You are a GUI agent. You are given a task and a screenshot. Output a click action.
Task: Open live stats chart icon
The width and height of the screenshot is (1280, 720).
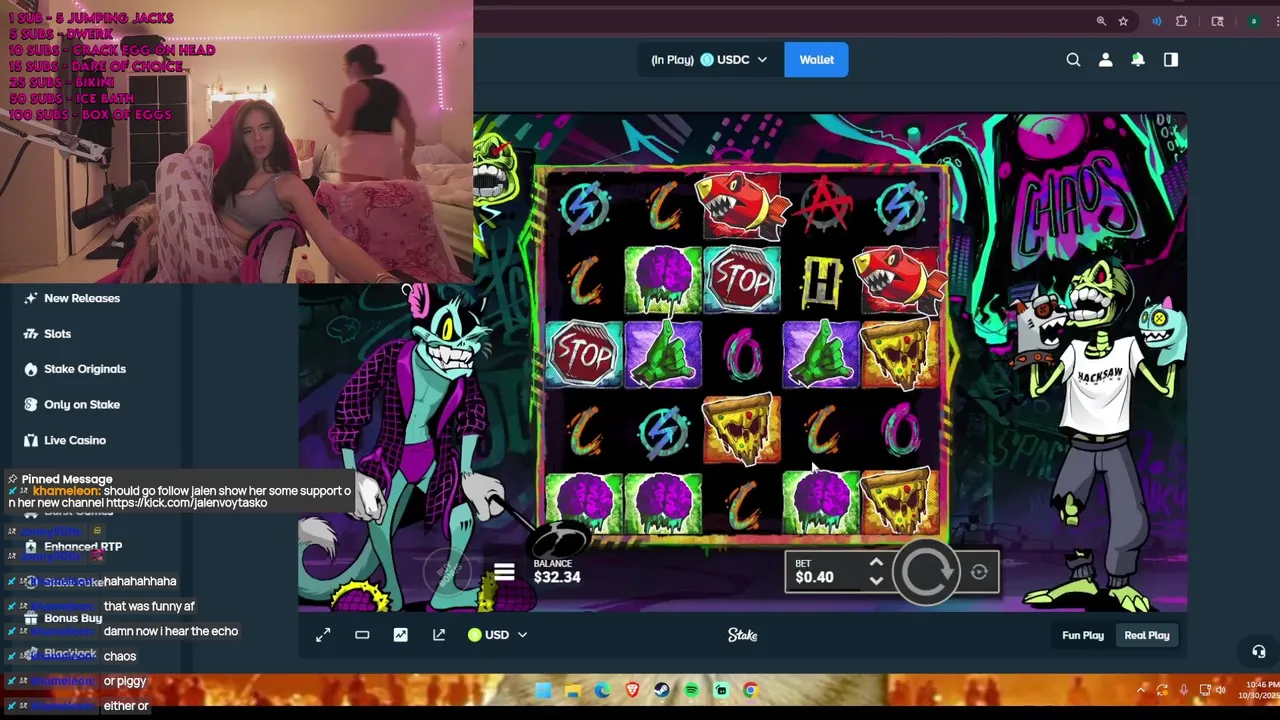(400, 635)
